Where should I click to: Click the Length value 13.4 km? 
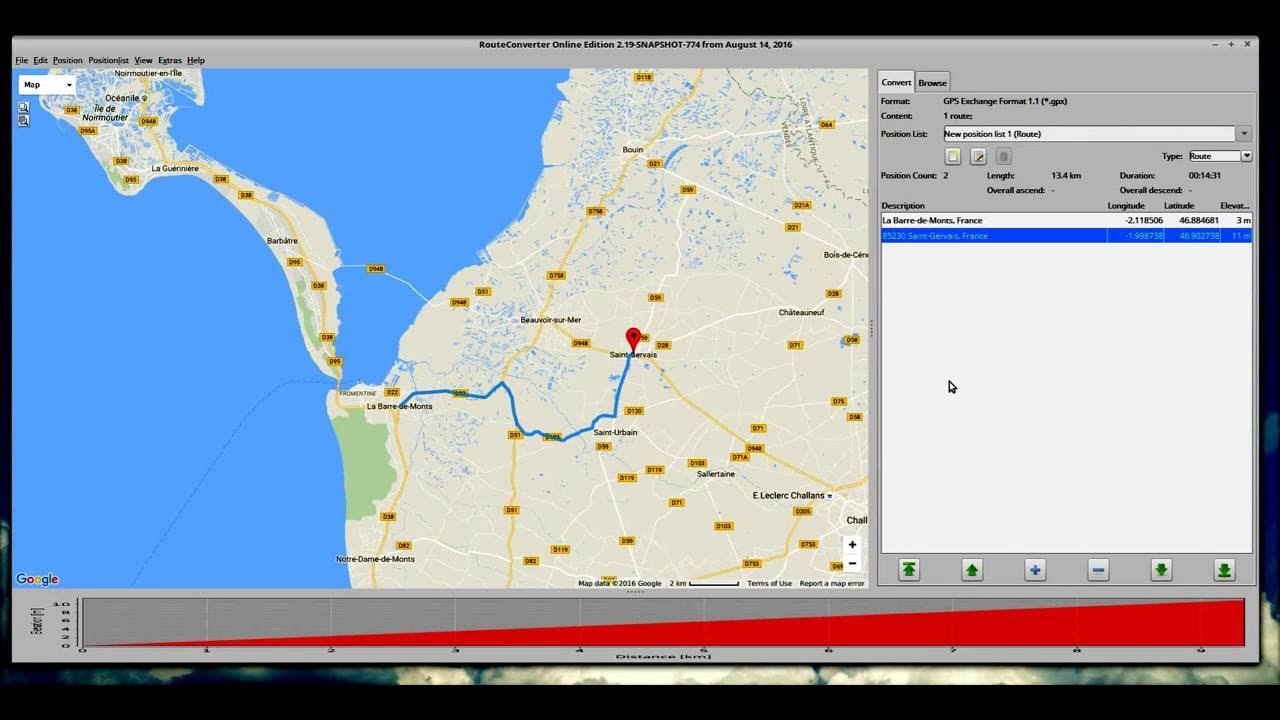[x=1067, y=176]
